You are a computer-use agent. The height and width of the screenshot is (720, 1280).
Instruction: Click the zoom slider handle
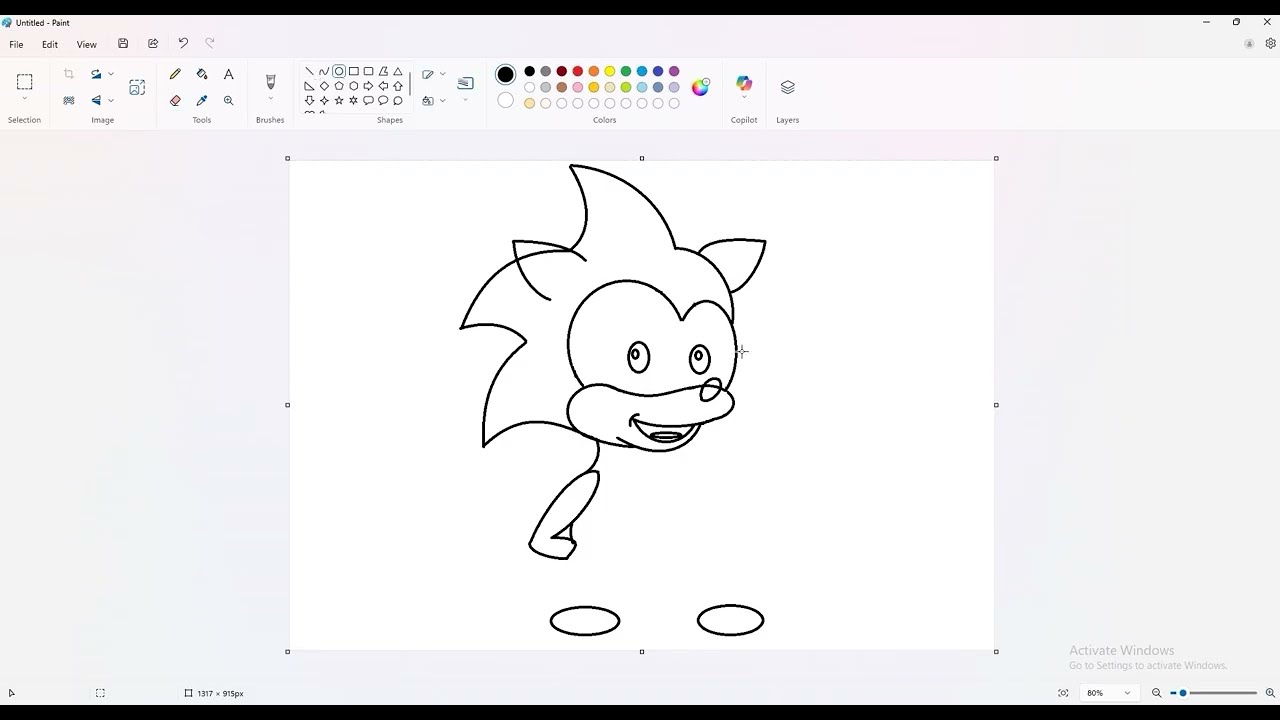point(1182,693)
